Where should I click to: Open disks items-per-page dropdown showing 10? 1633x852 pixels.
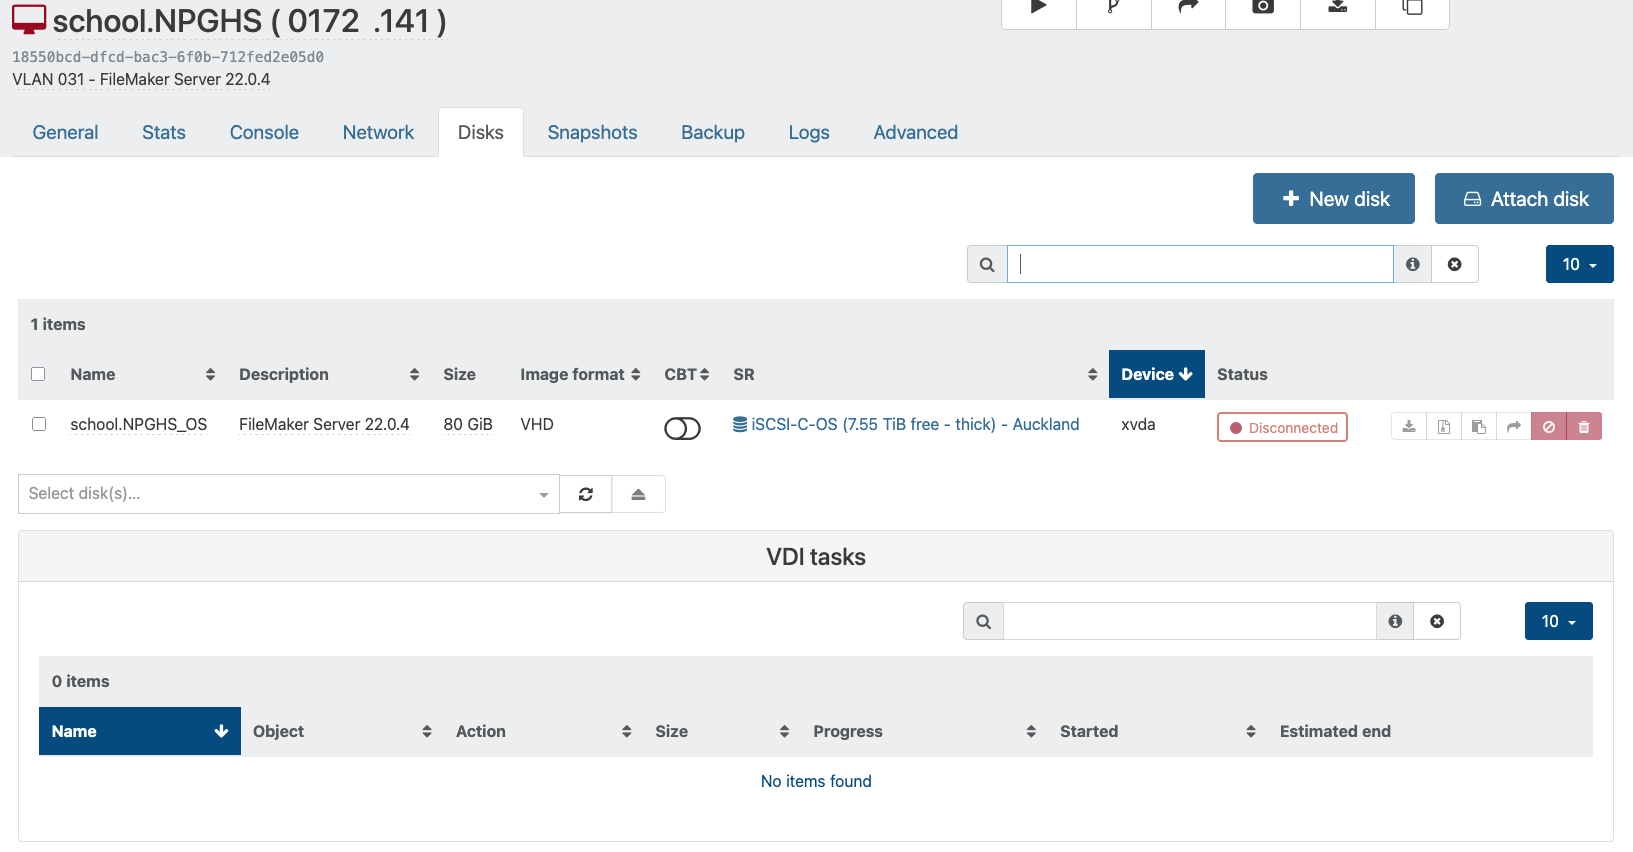[x=1579, y=264]
